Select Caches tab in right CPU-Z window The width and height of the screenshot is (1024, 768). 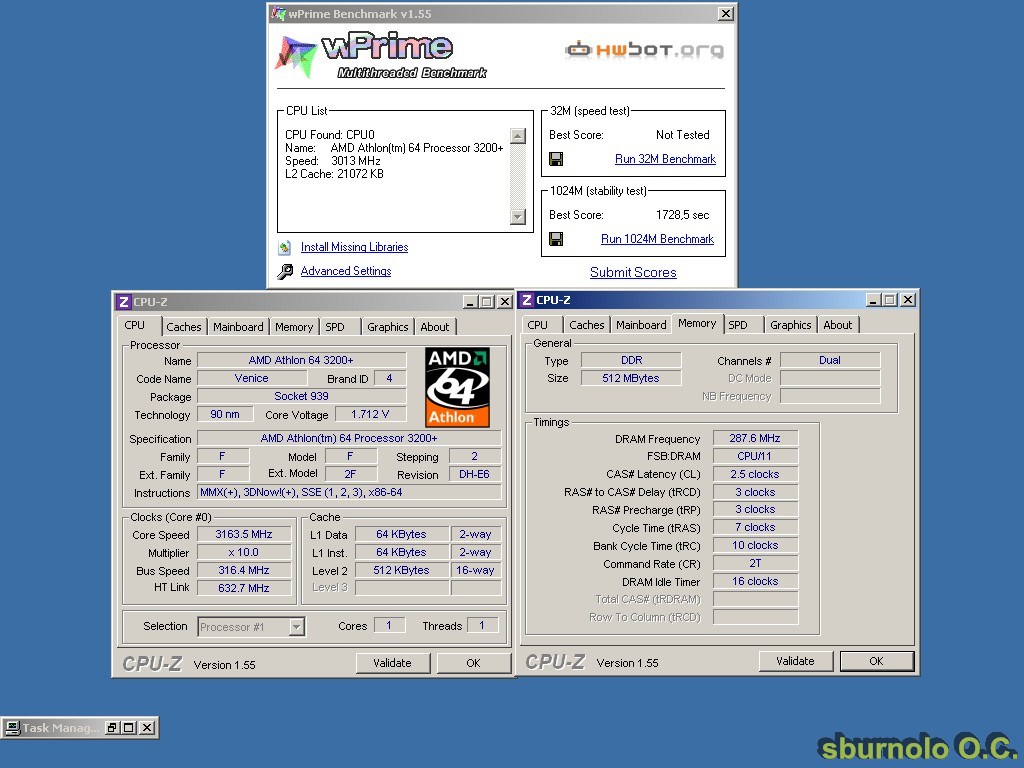[586, 325]
